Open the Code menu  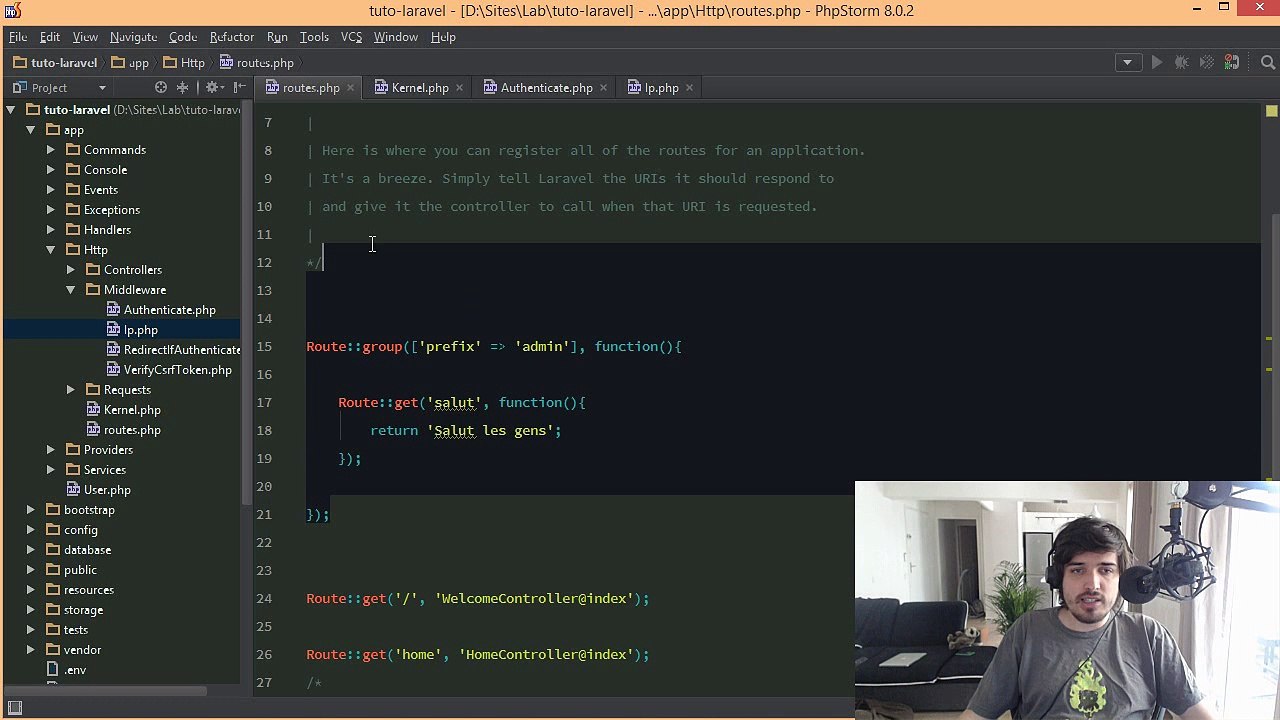point(183,37)
